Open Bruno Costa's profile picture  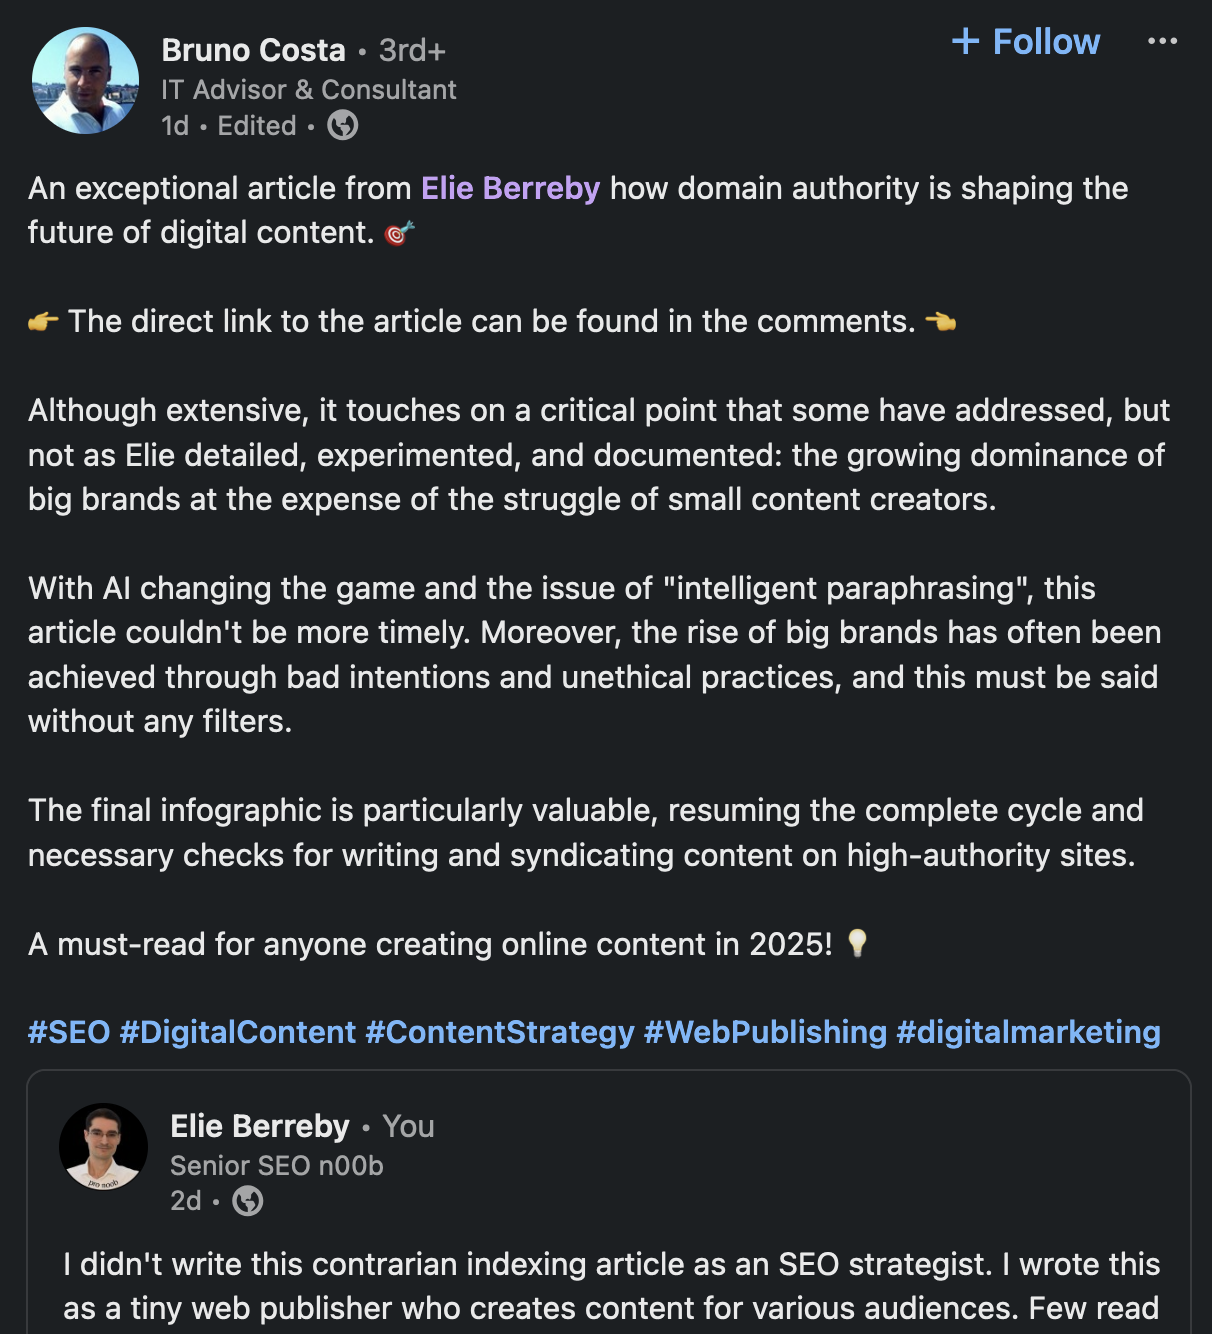tap(85, 81)
